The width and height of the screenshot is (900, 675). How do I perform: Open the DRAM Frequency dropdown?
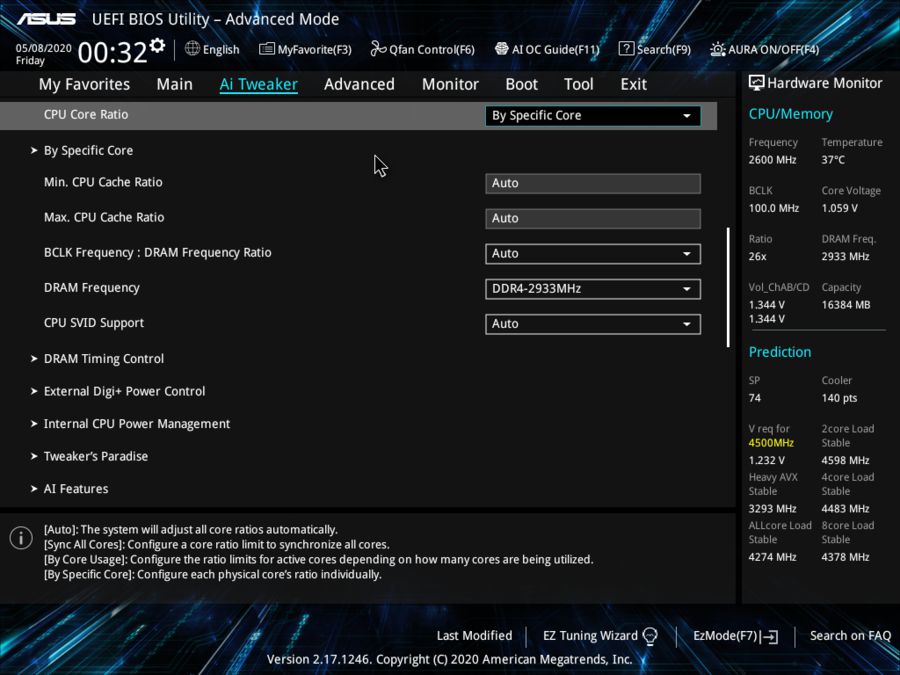click(x=593, y=289)
